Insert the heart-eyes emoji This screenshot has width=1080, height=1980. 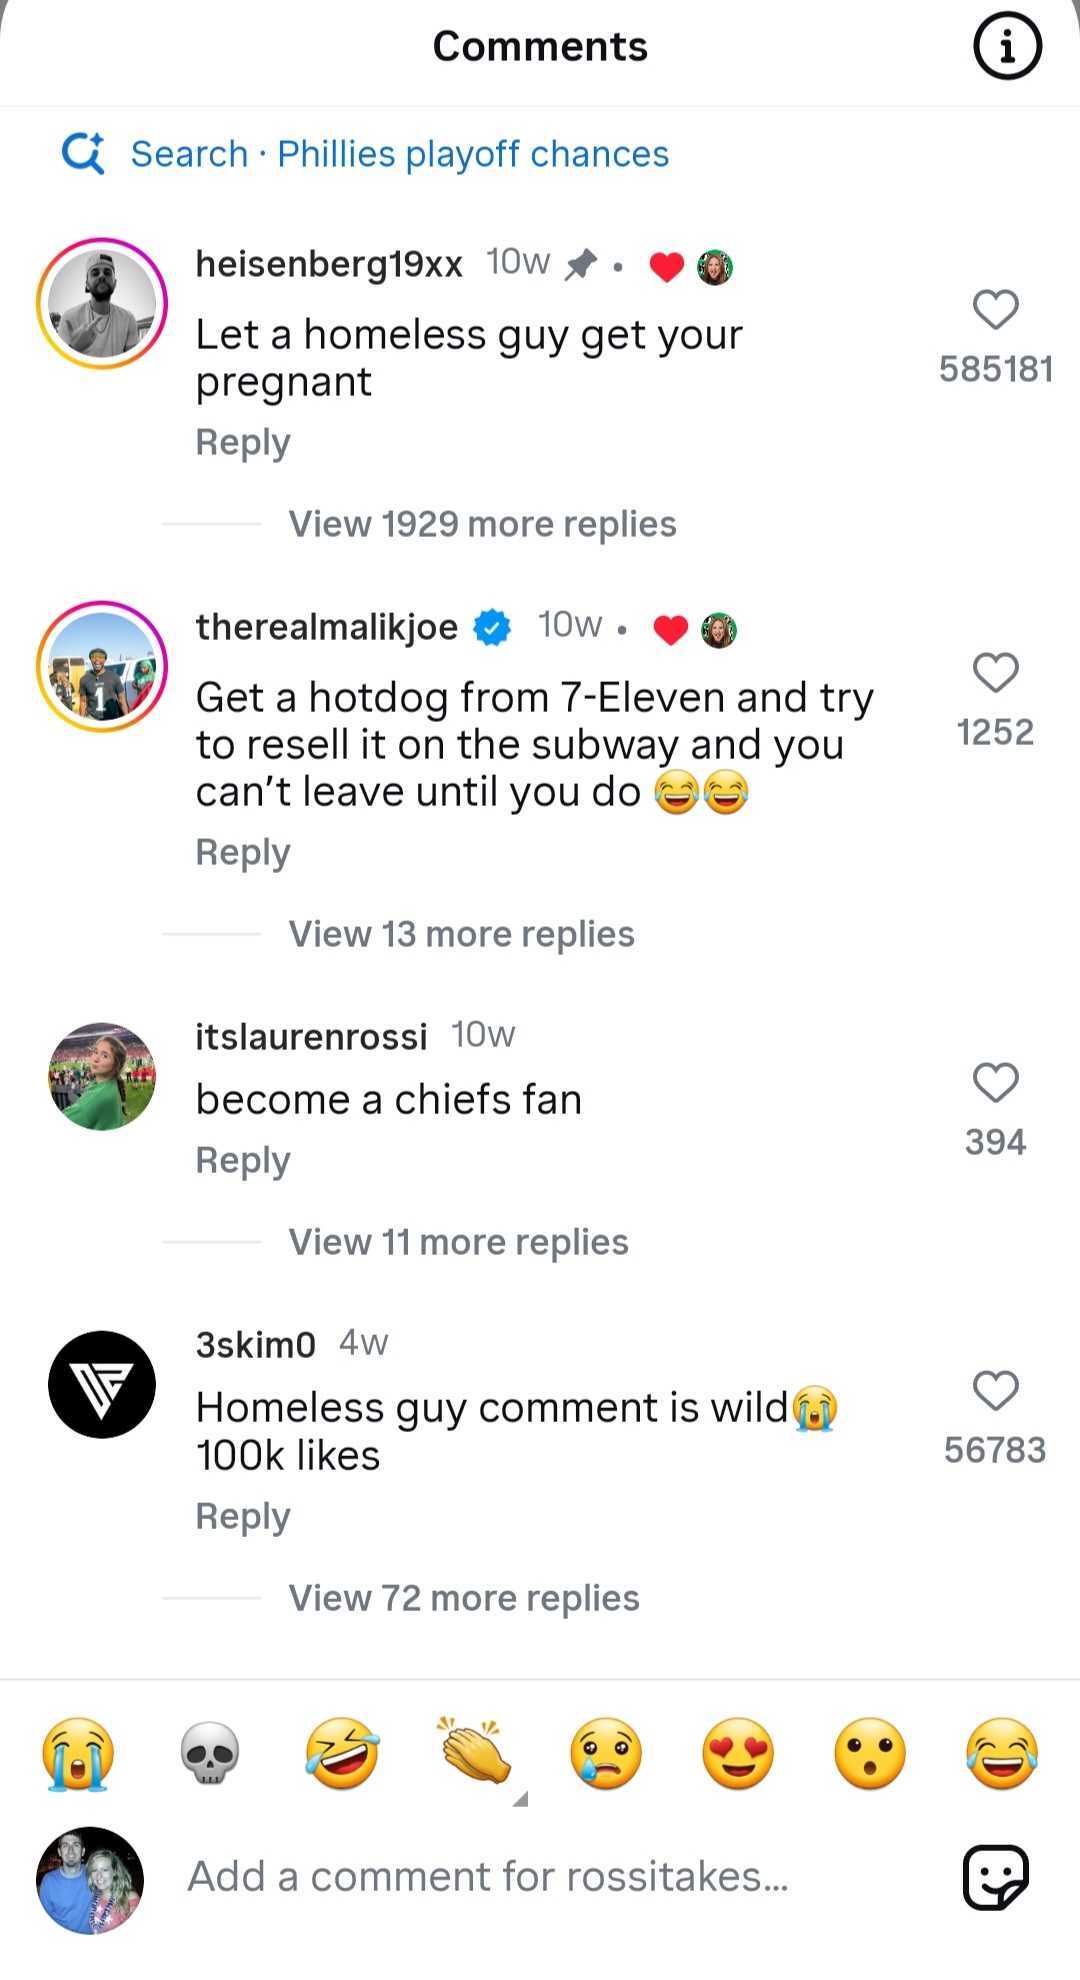pos(738,1755)
